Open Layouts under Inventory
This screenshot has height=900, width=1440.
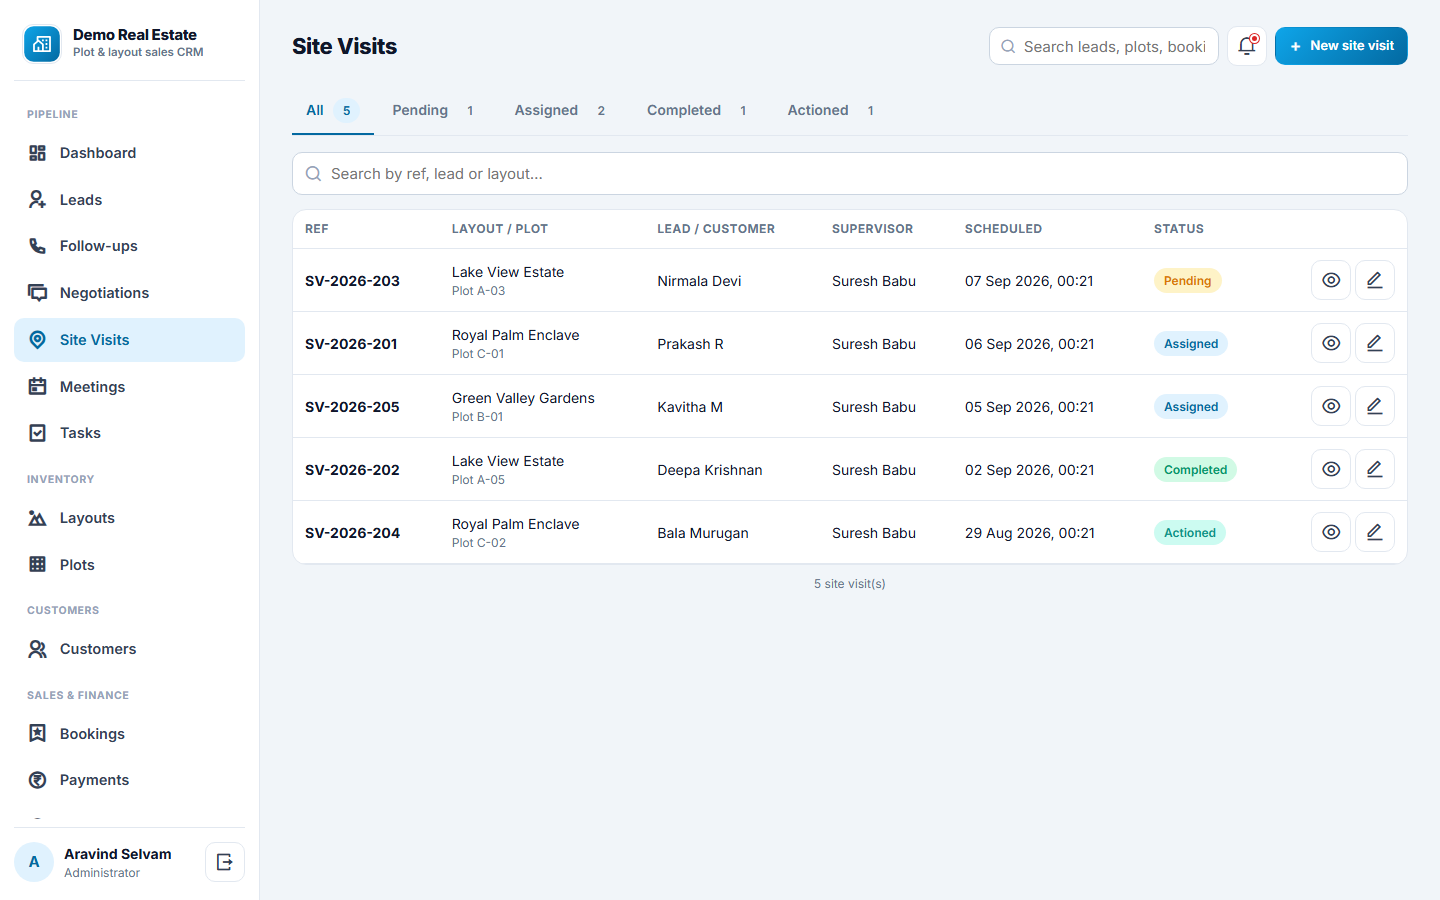pyautogui.click(x=129, y=518)
